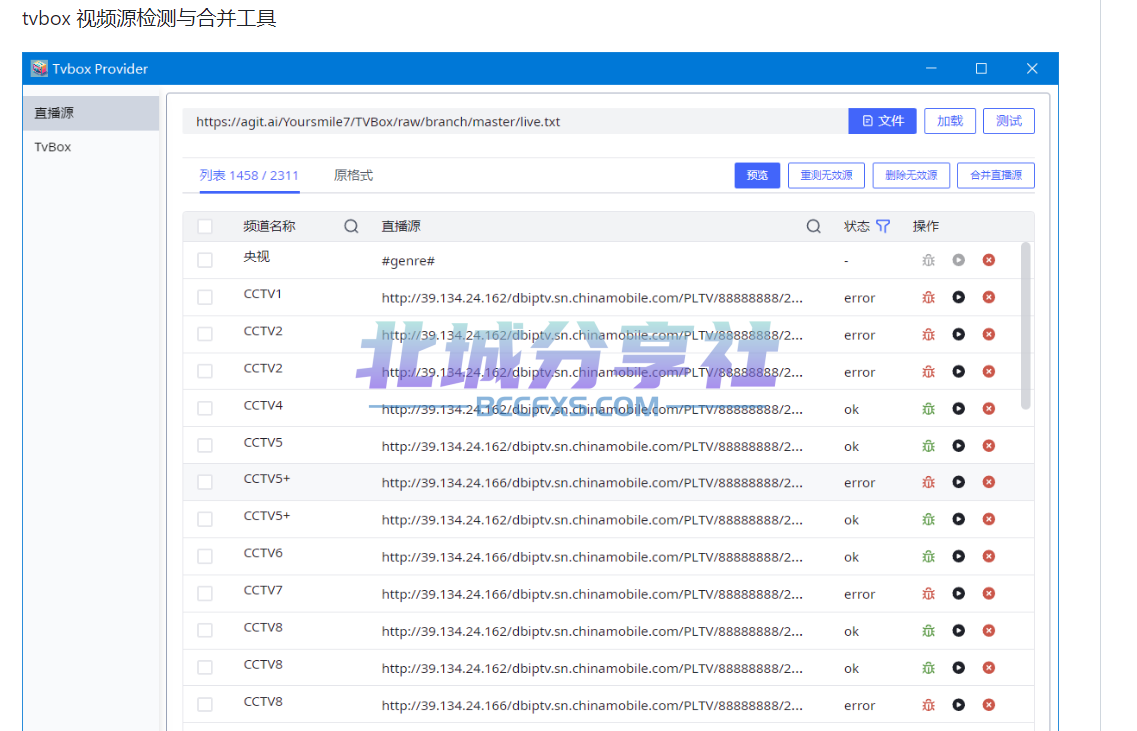Play the CCTV1 stream

coord(959,297)
